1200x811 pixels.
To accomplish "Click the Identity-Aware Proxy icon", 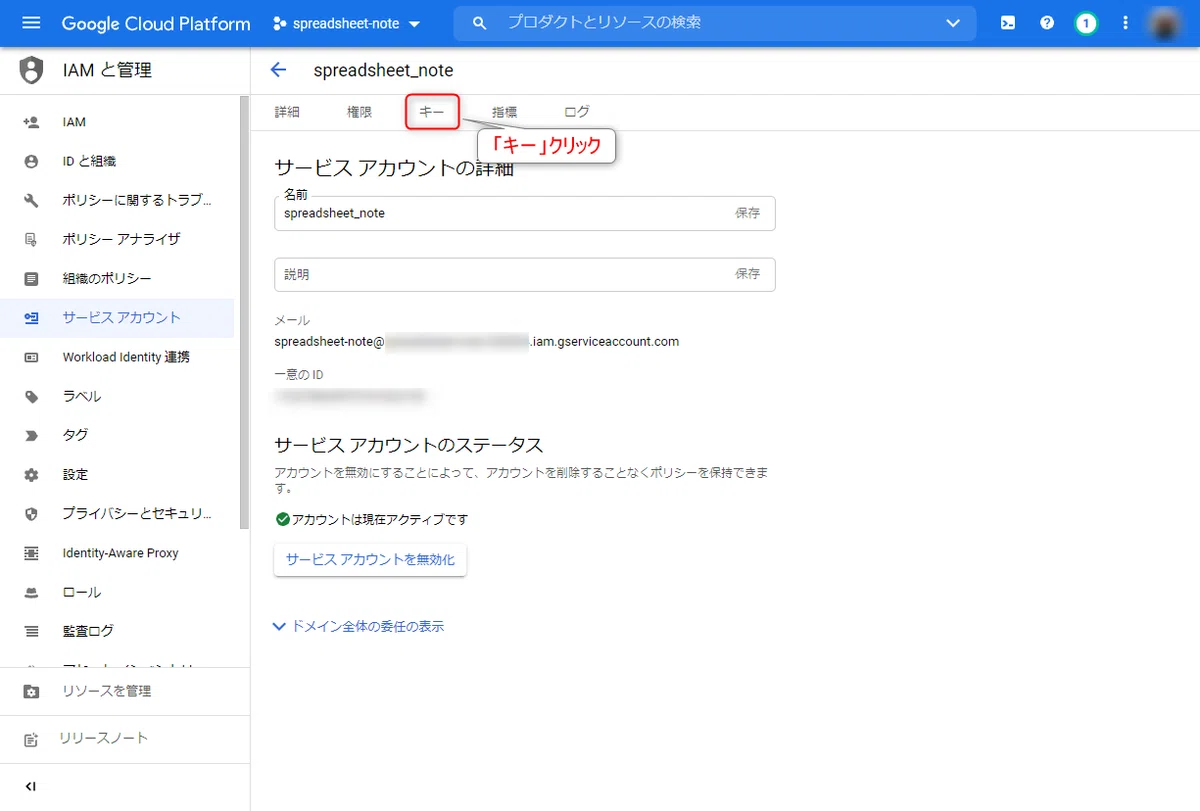I will [31, 553].
